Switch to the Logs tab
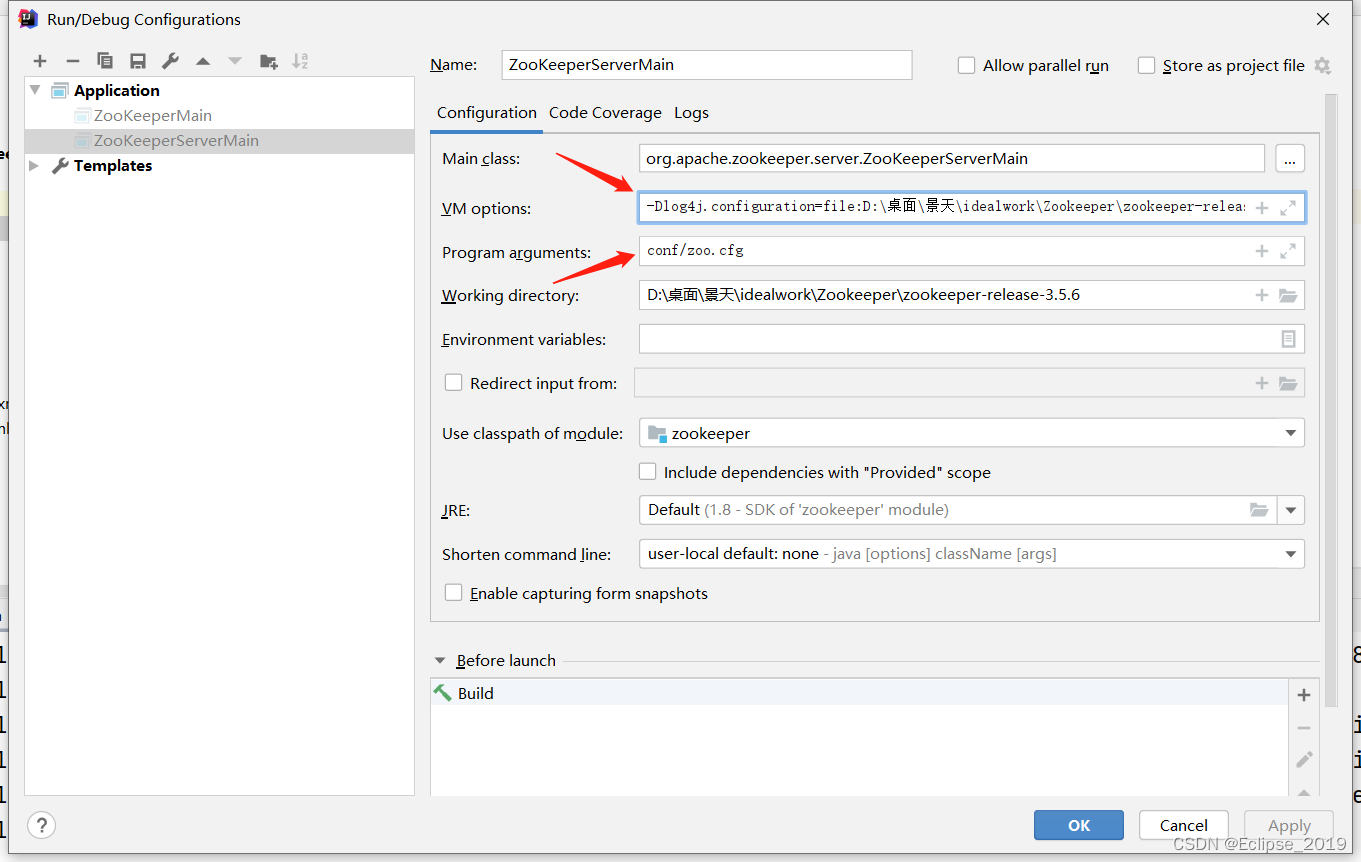The height and width of the screenshot is (862, 1361). (691, 113)
